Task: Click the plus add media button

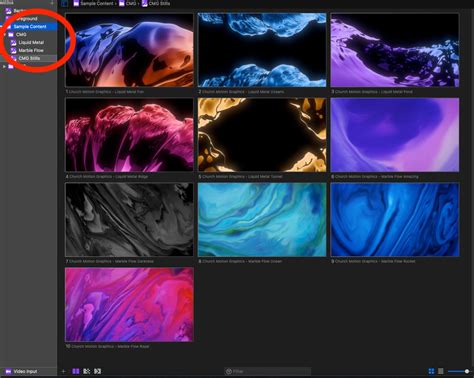Action: 63,371
